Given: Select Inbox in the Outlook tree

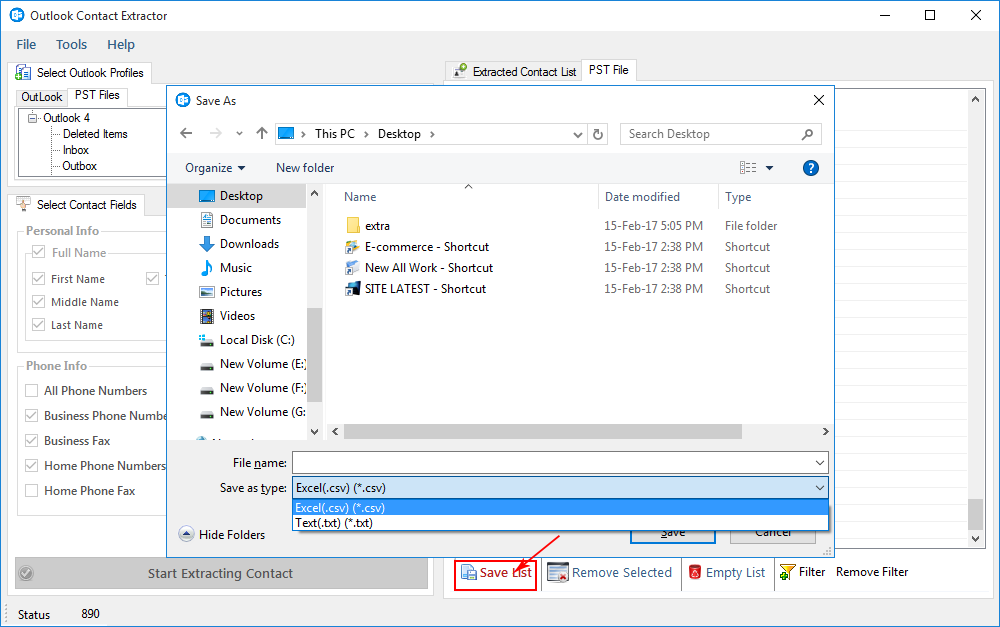Looking at the screenshot, I should [x=75, y=150].
